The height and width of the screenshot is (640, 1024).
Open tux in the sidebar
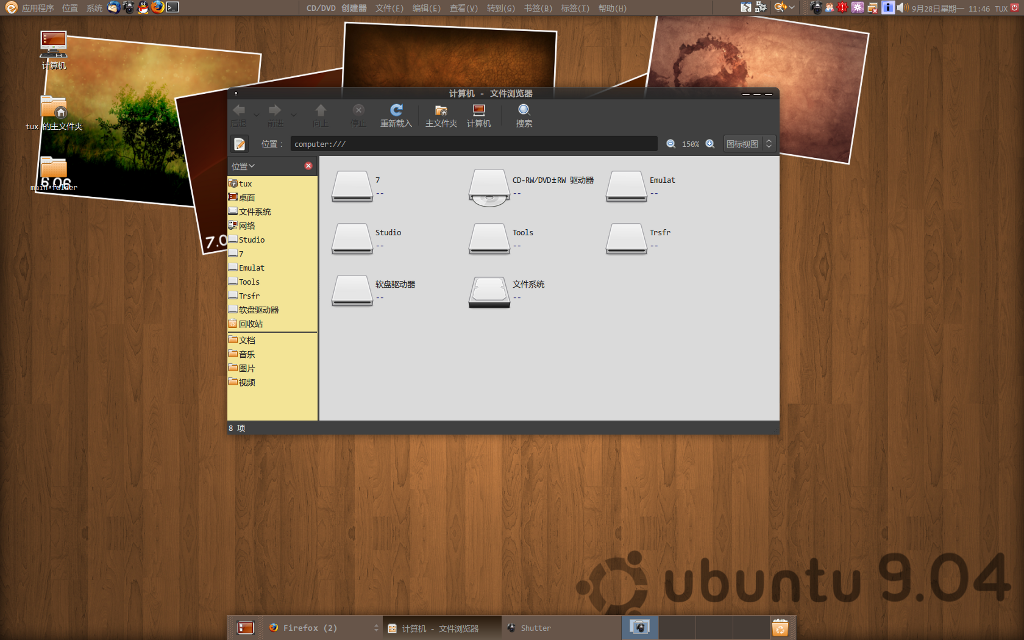click(x=272, y=184)
